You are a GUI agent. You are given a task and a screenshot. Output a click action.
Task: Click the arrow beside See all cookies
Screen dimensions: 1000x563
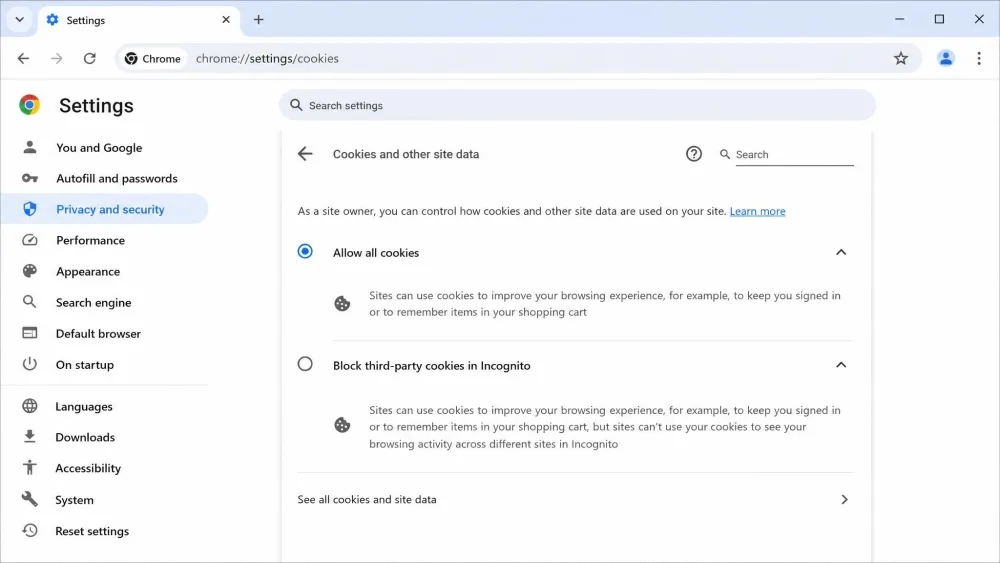(844, 499)
